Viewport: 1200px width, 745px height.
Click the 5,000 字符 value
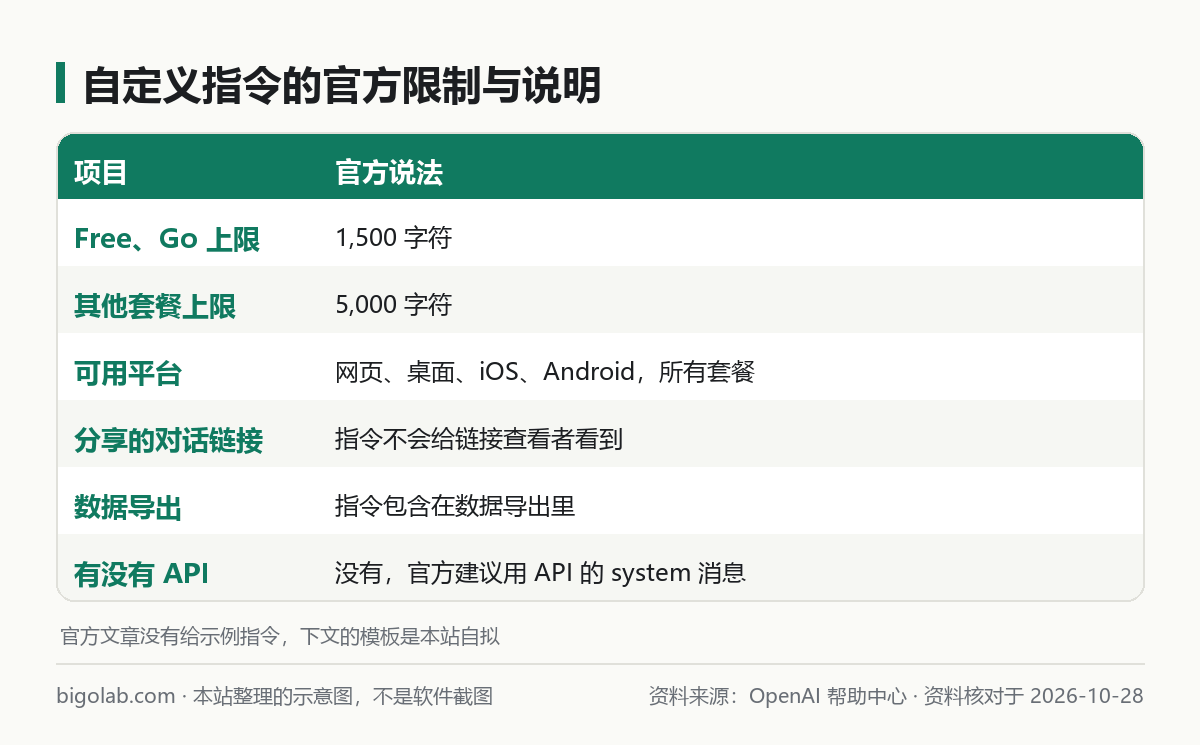(x=394, y=306)
